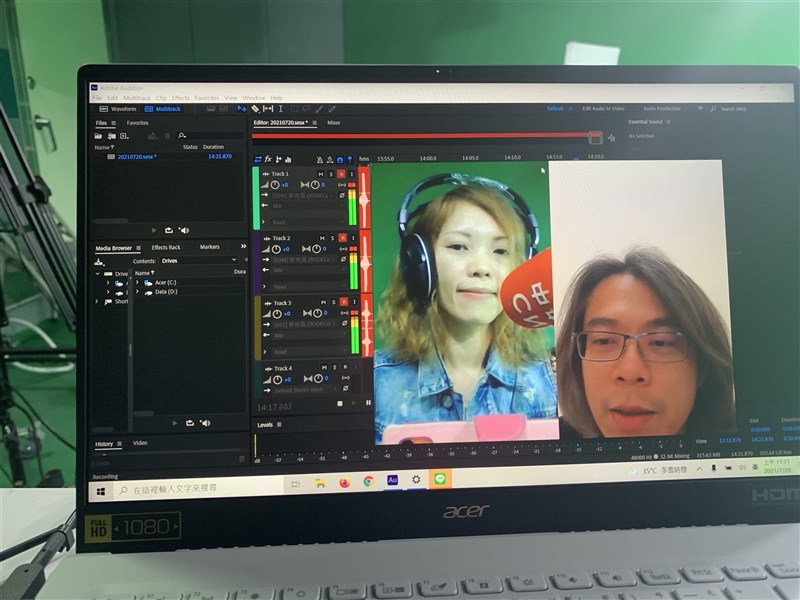The height and width of the screenshot is (600, 800).
Task: Open the Editor panel menu icon
Action: [x=315, y=123]
